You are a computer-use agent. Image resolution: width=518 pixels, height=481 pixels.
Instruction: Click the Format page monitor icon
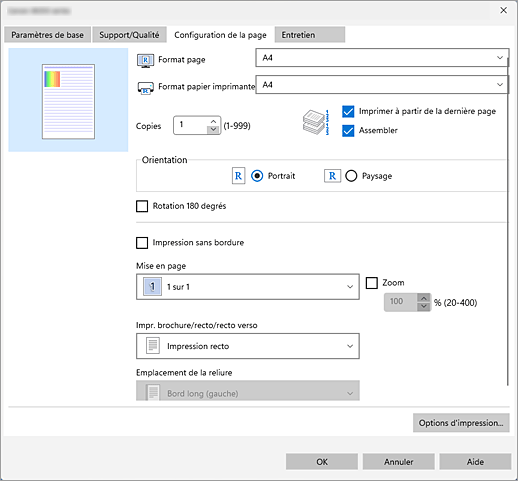tap(145, 60)
